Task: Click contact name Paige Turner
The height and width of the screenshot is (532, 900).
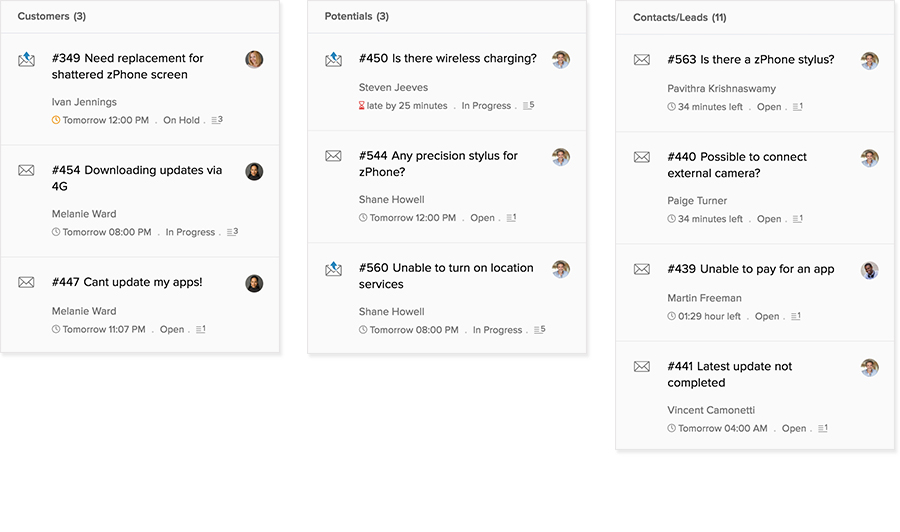Action: coord(697,200)
